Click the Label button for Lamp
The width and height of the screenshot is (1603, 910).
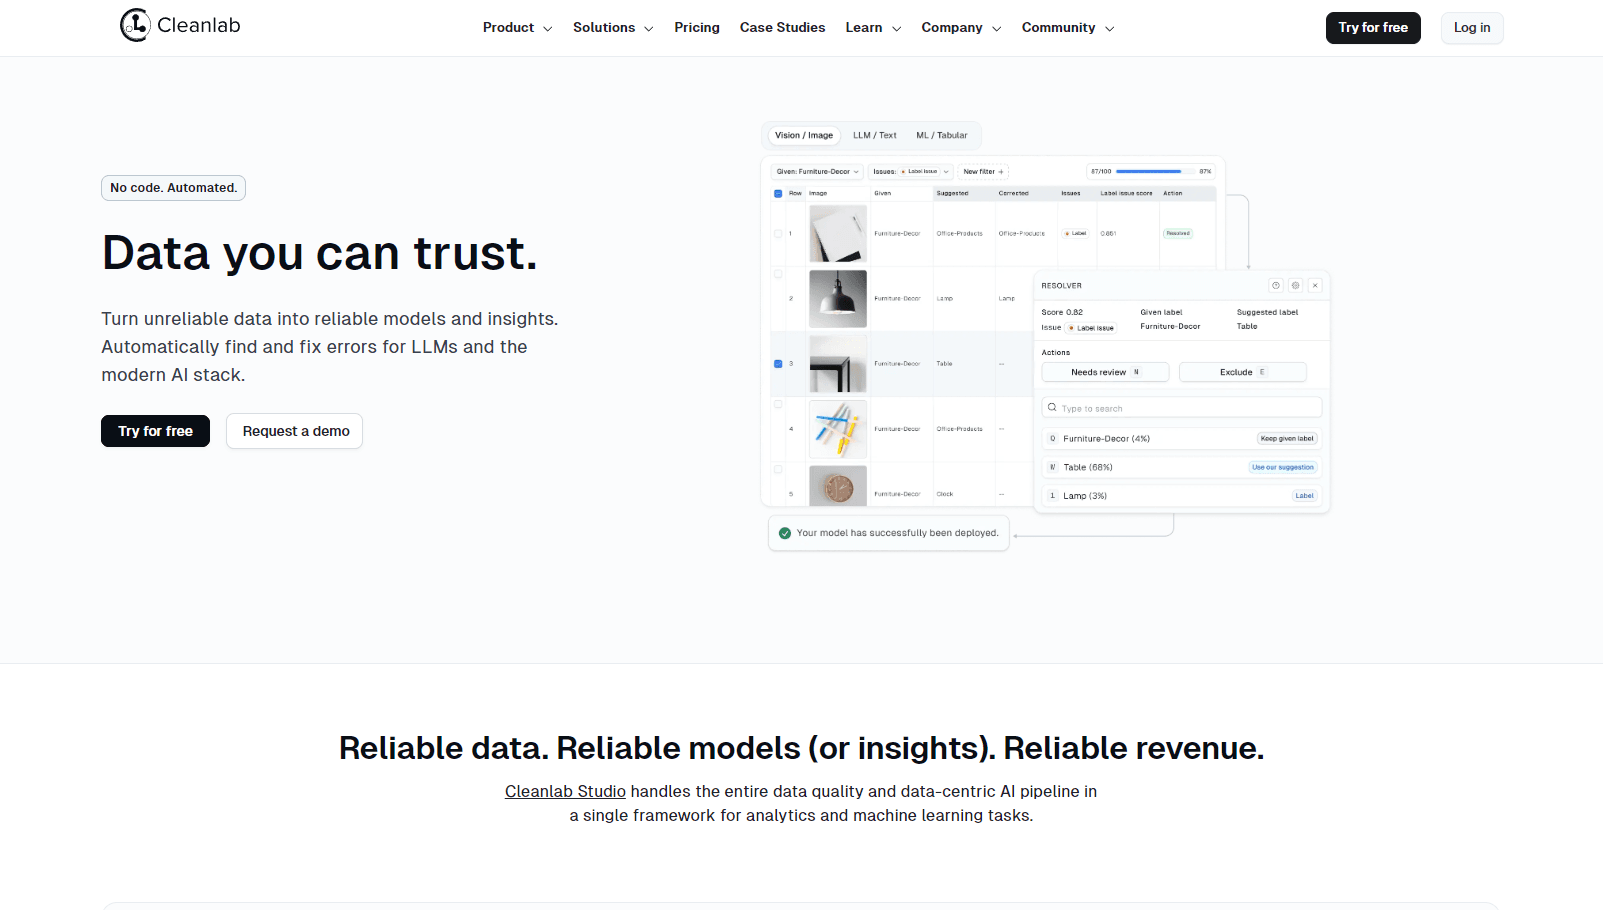click(x=1305, y=496)
